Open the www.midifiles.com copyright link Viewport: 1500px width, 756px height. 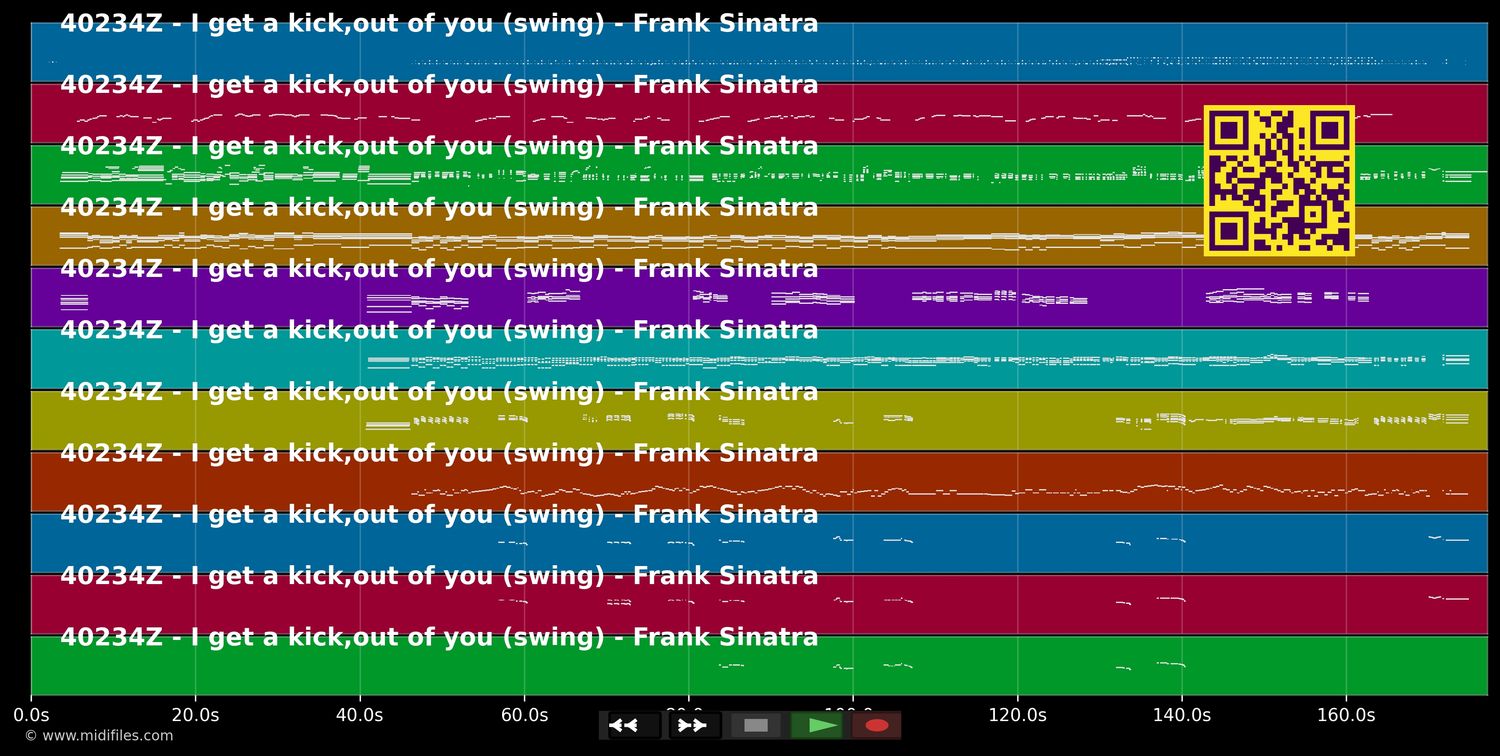[98, 736]
